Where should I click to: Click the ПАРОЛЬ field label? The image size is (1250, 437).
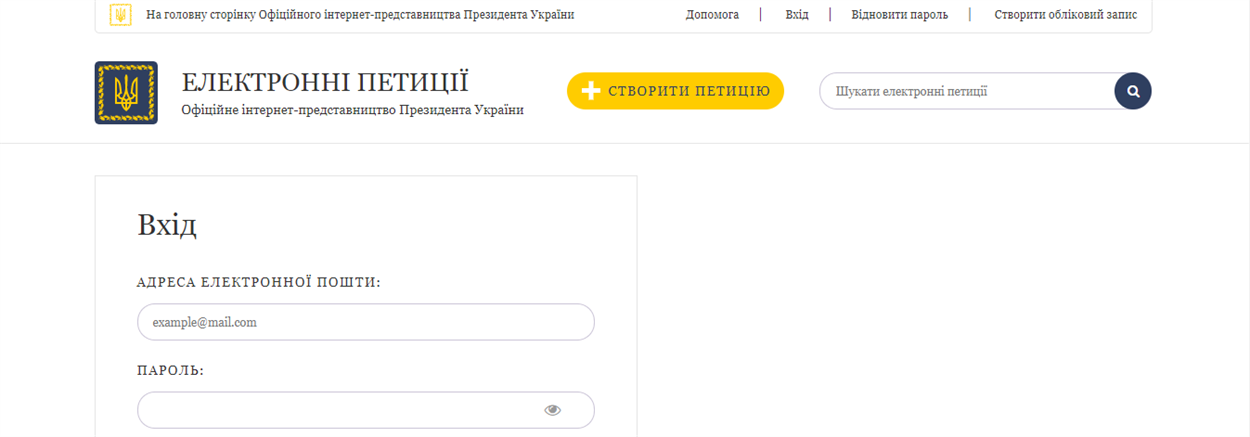pyautogui.click(x=170, y=371)
